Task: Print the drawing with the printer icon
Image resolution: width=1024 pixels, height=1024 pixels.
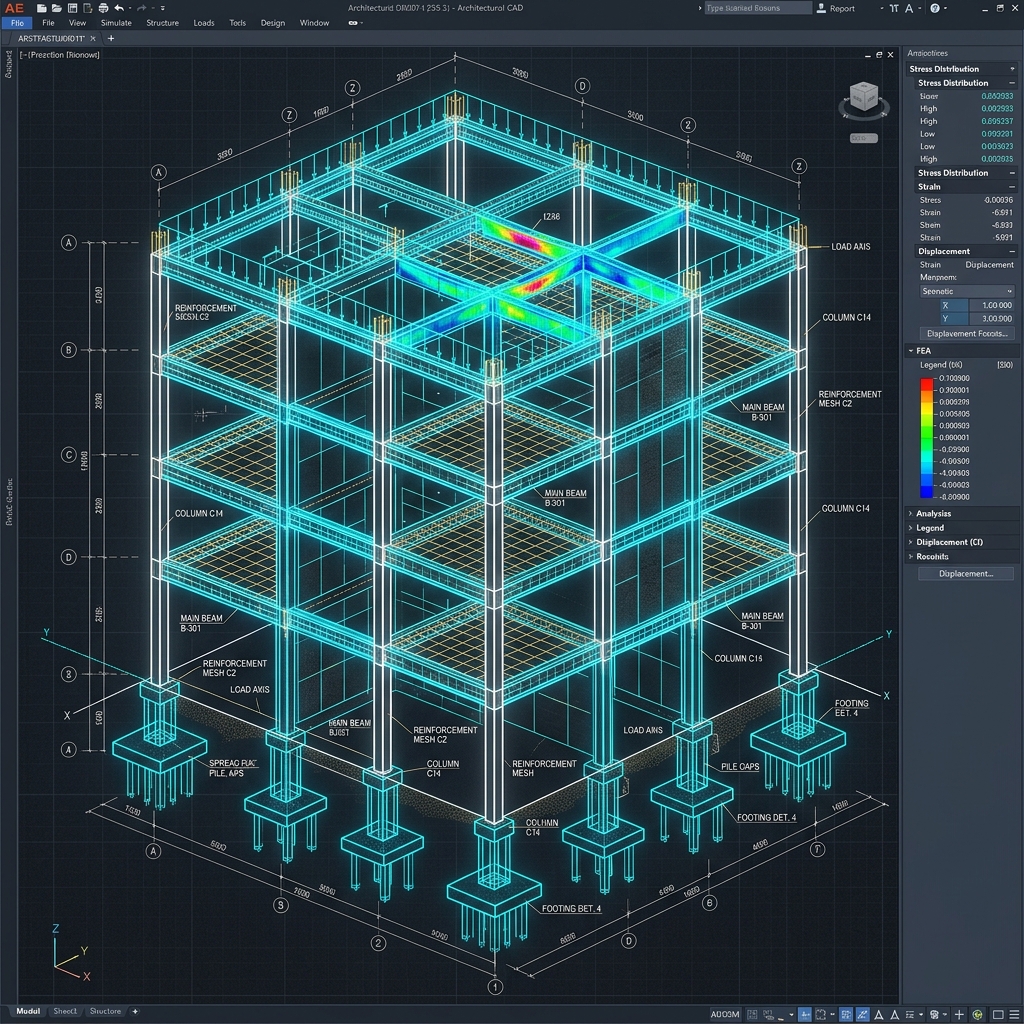Action: (103, 8)
